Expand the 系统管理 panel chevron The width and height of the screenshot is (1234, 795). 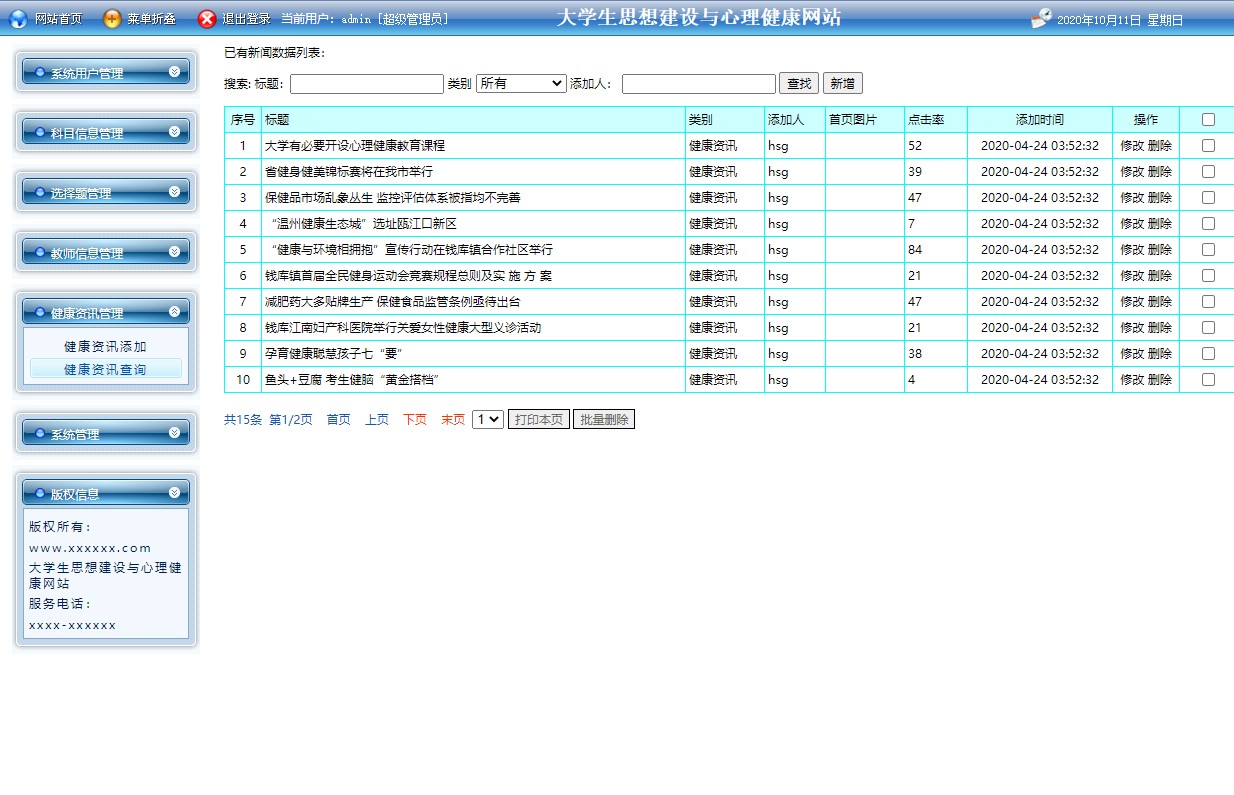[174, 432]
